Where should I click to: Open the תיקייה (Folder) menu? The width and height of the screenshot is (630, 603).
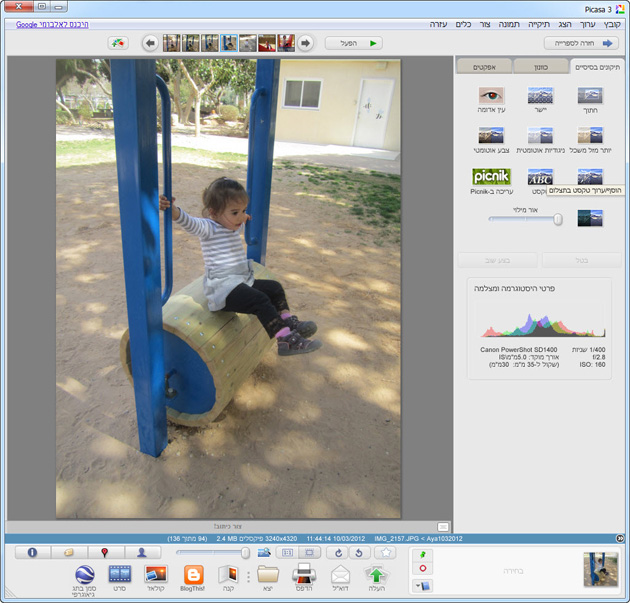(539, 25)
